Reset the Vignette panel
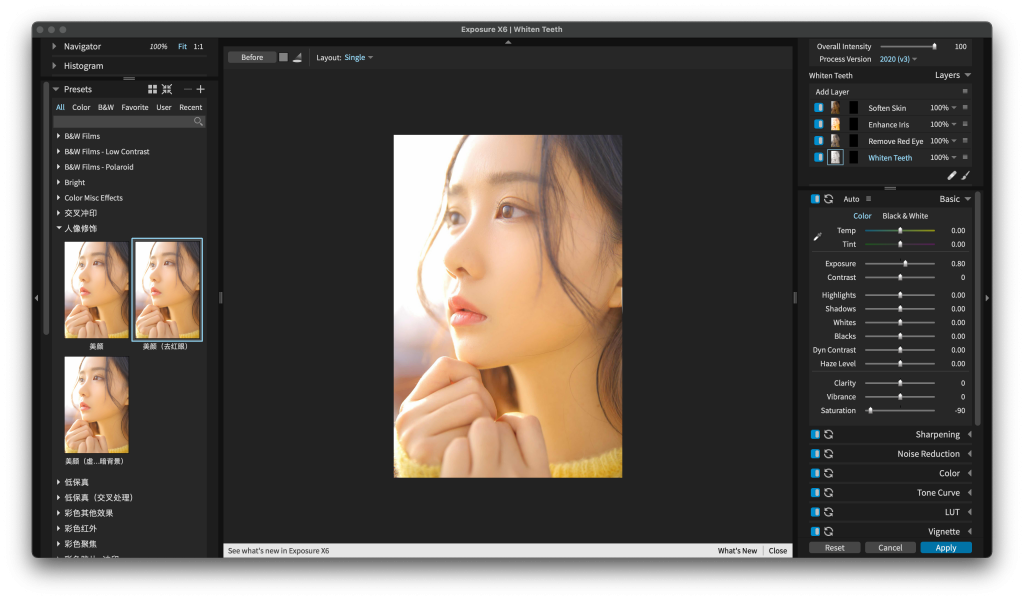 tap(829, 531)
